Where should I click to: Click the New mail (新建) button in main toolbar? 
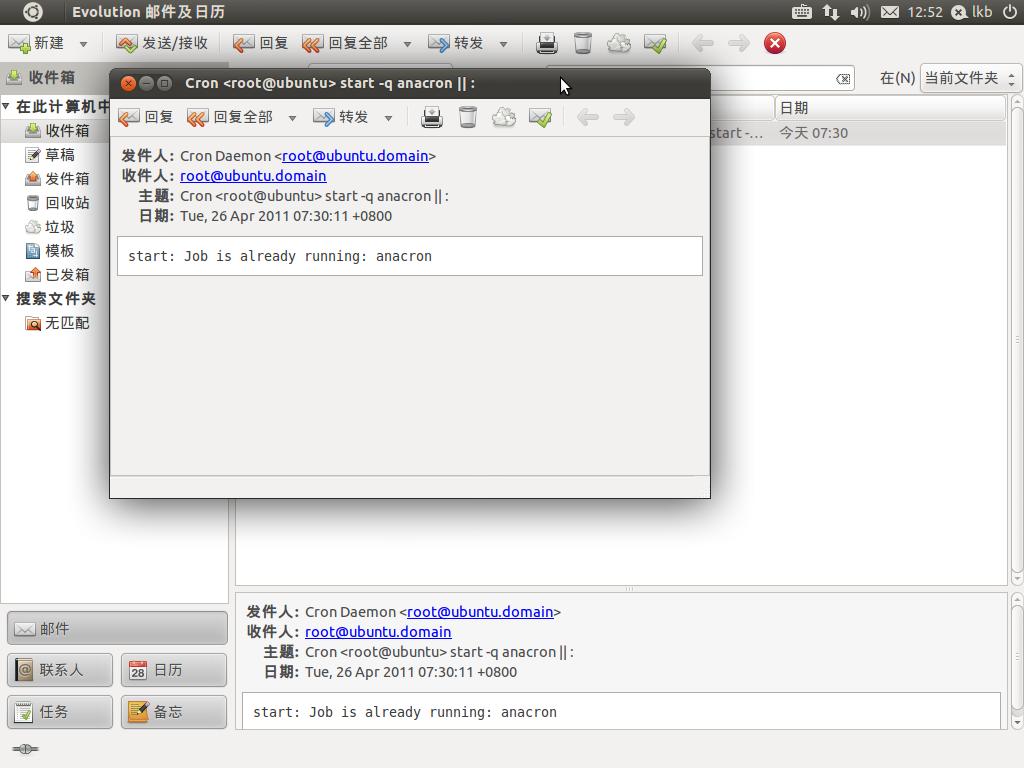[x=37, y=44]
